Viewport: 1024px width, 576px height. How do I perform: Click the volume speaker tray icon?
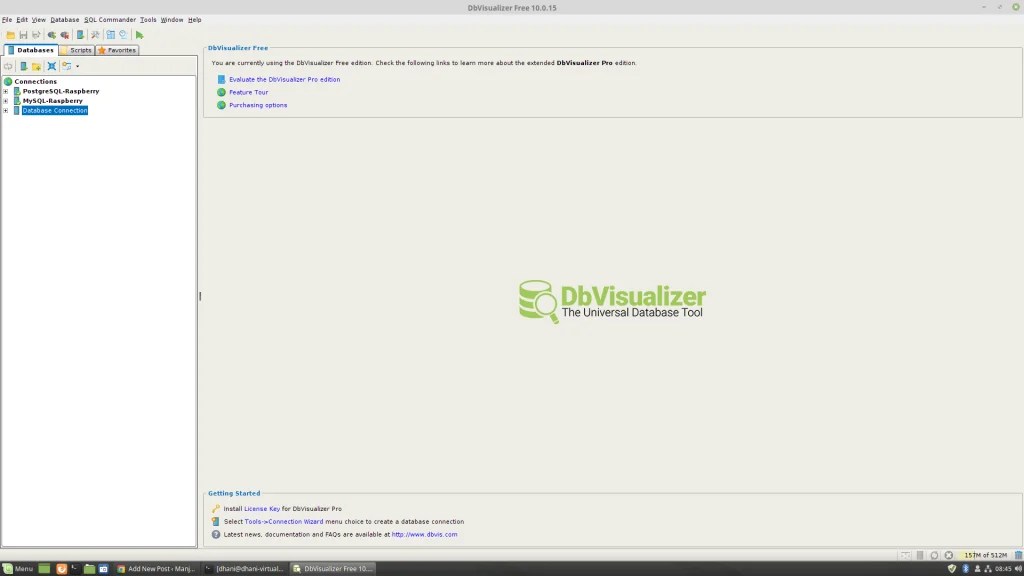tap(1019, 569)
